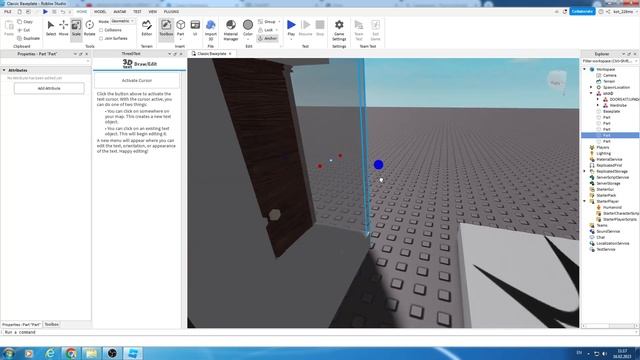Viewport: 640px width, 360px height.
Task: Click the Undo arrow in quick-access toolbar
Action: click(x=62, y=12)
